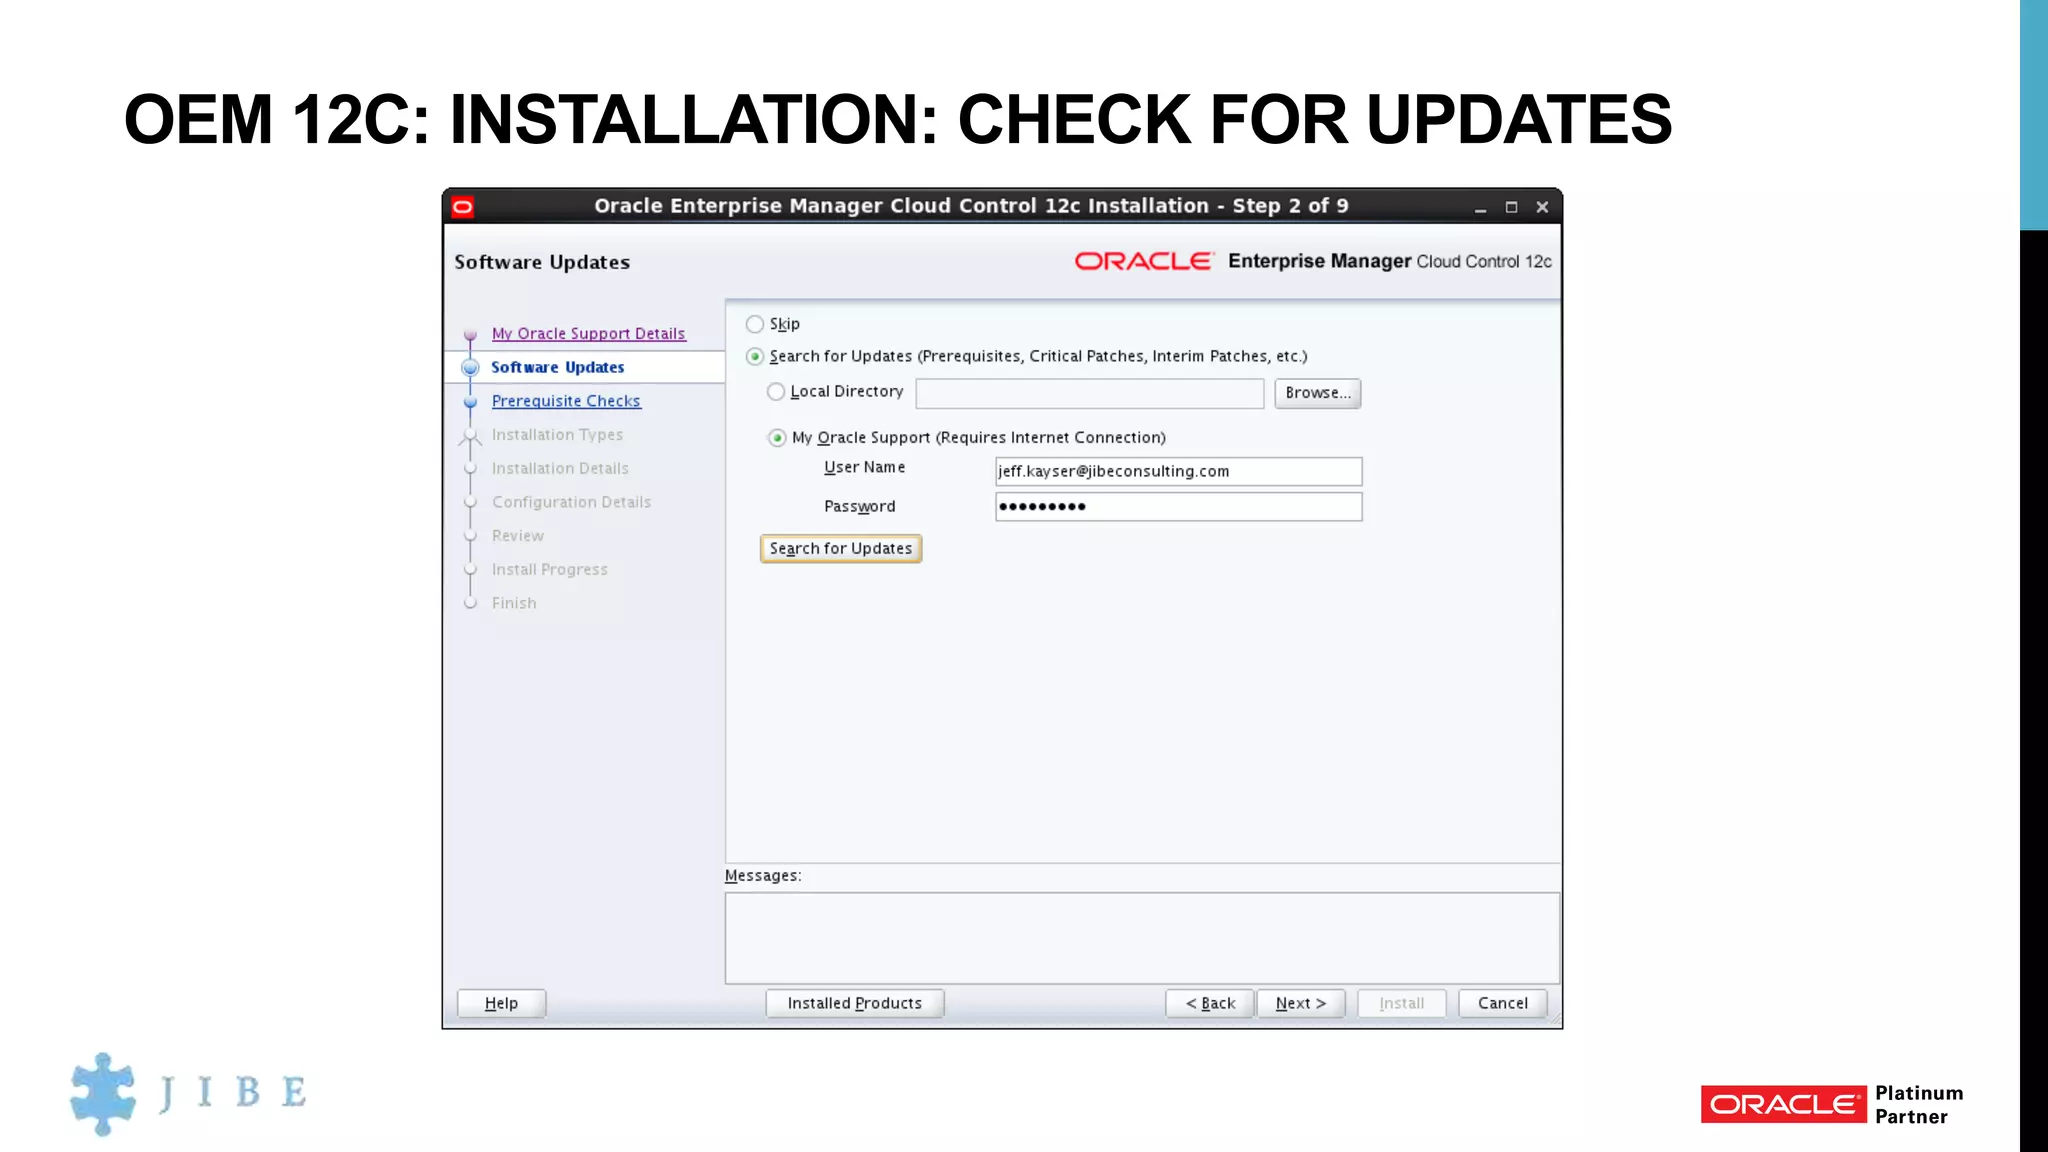
Task: Click the Finish step label
Action: coord(514,603)
